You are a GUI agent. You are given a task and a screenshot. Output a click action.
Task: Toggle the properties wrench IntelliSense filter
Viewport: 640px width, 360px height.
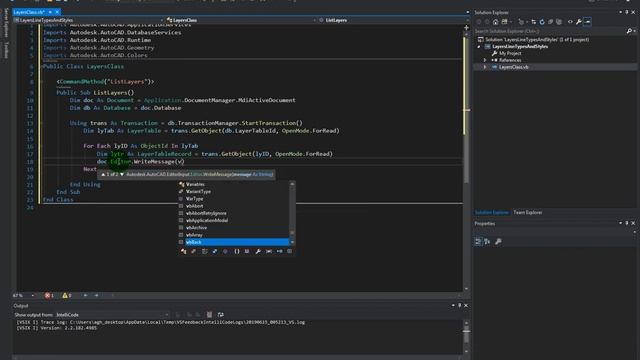pos(258,251)
